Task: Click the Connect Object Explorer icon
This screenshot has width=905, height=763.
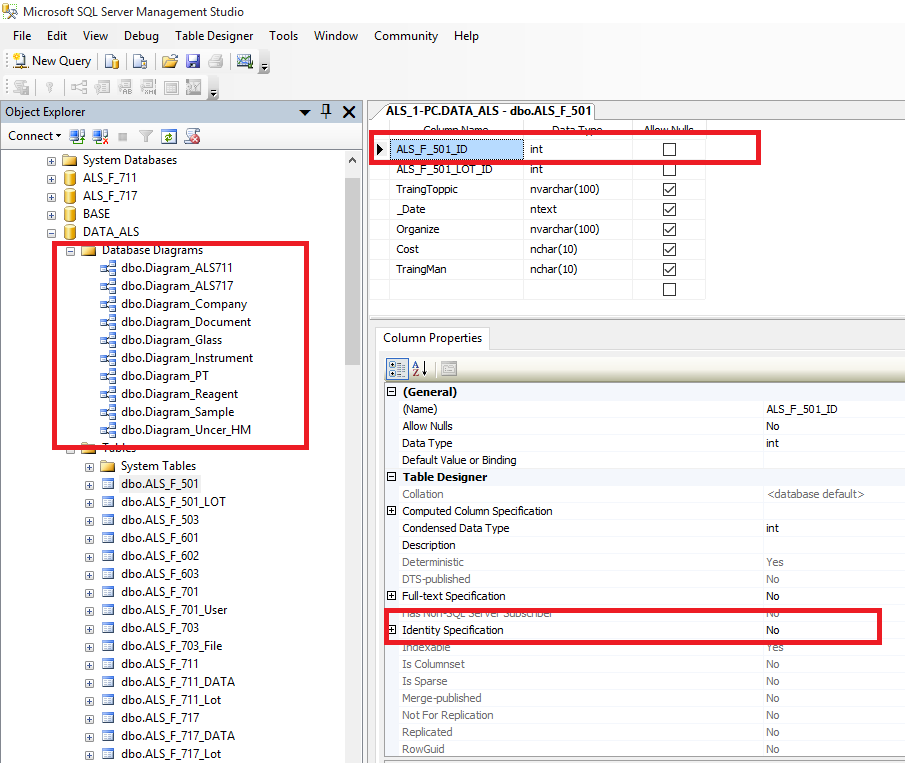Action: 77,136
